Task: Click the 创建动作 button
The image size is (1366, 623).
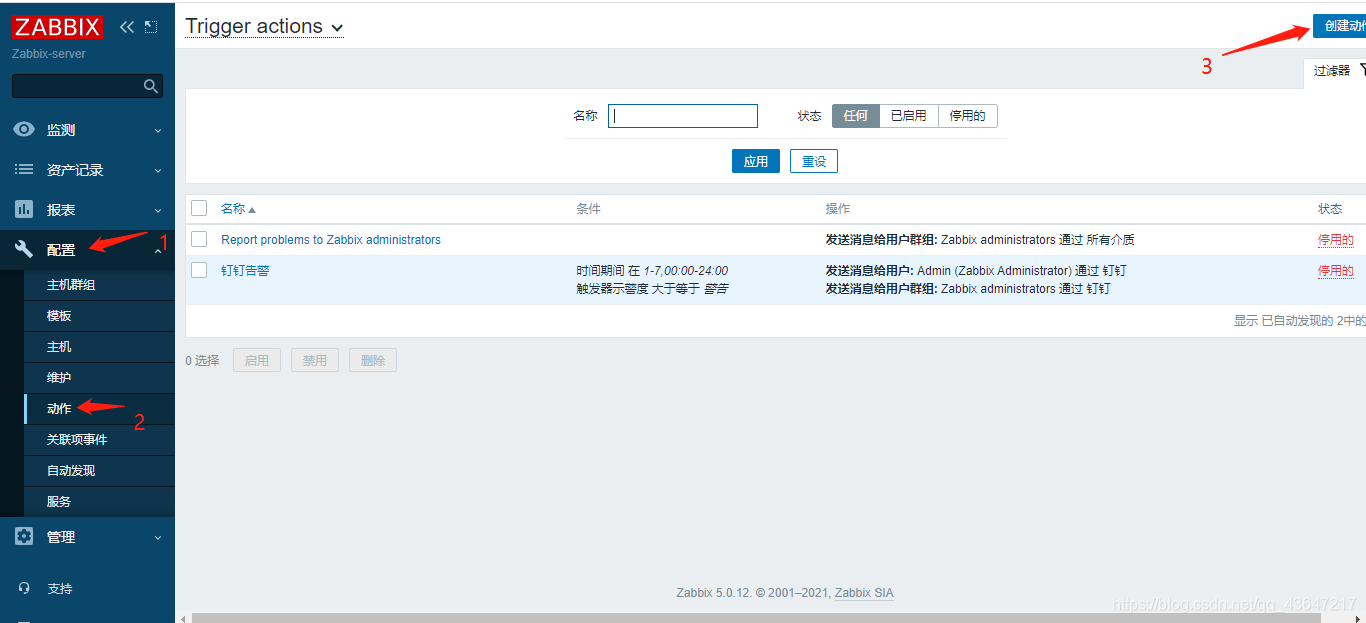Action: (1339, 27)
